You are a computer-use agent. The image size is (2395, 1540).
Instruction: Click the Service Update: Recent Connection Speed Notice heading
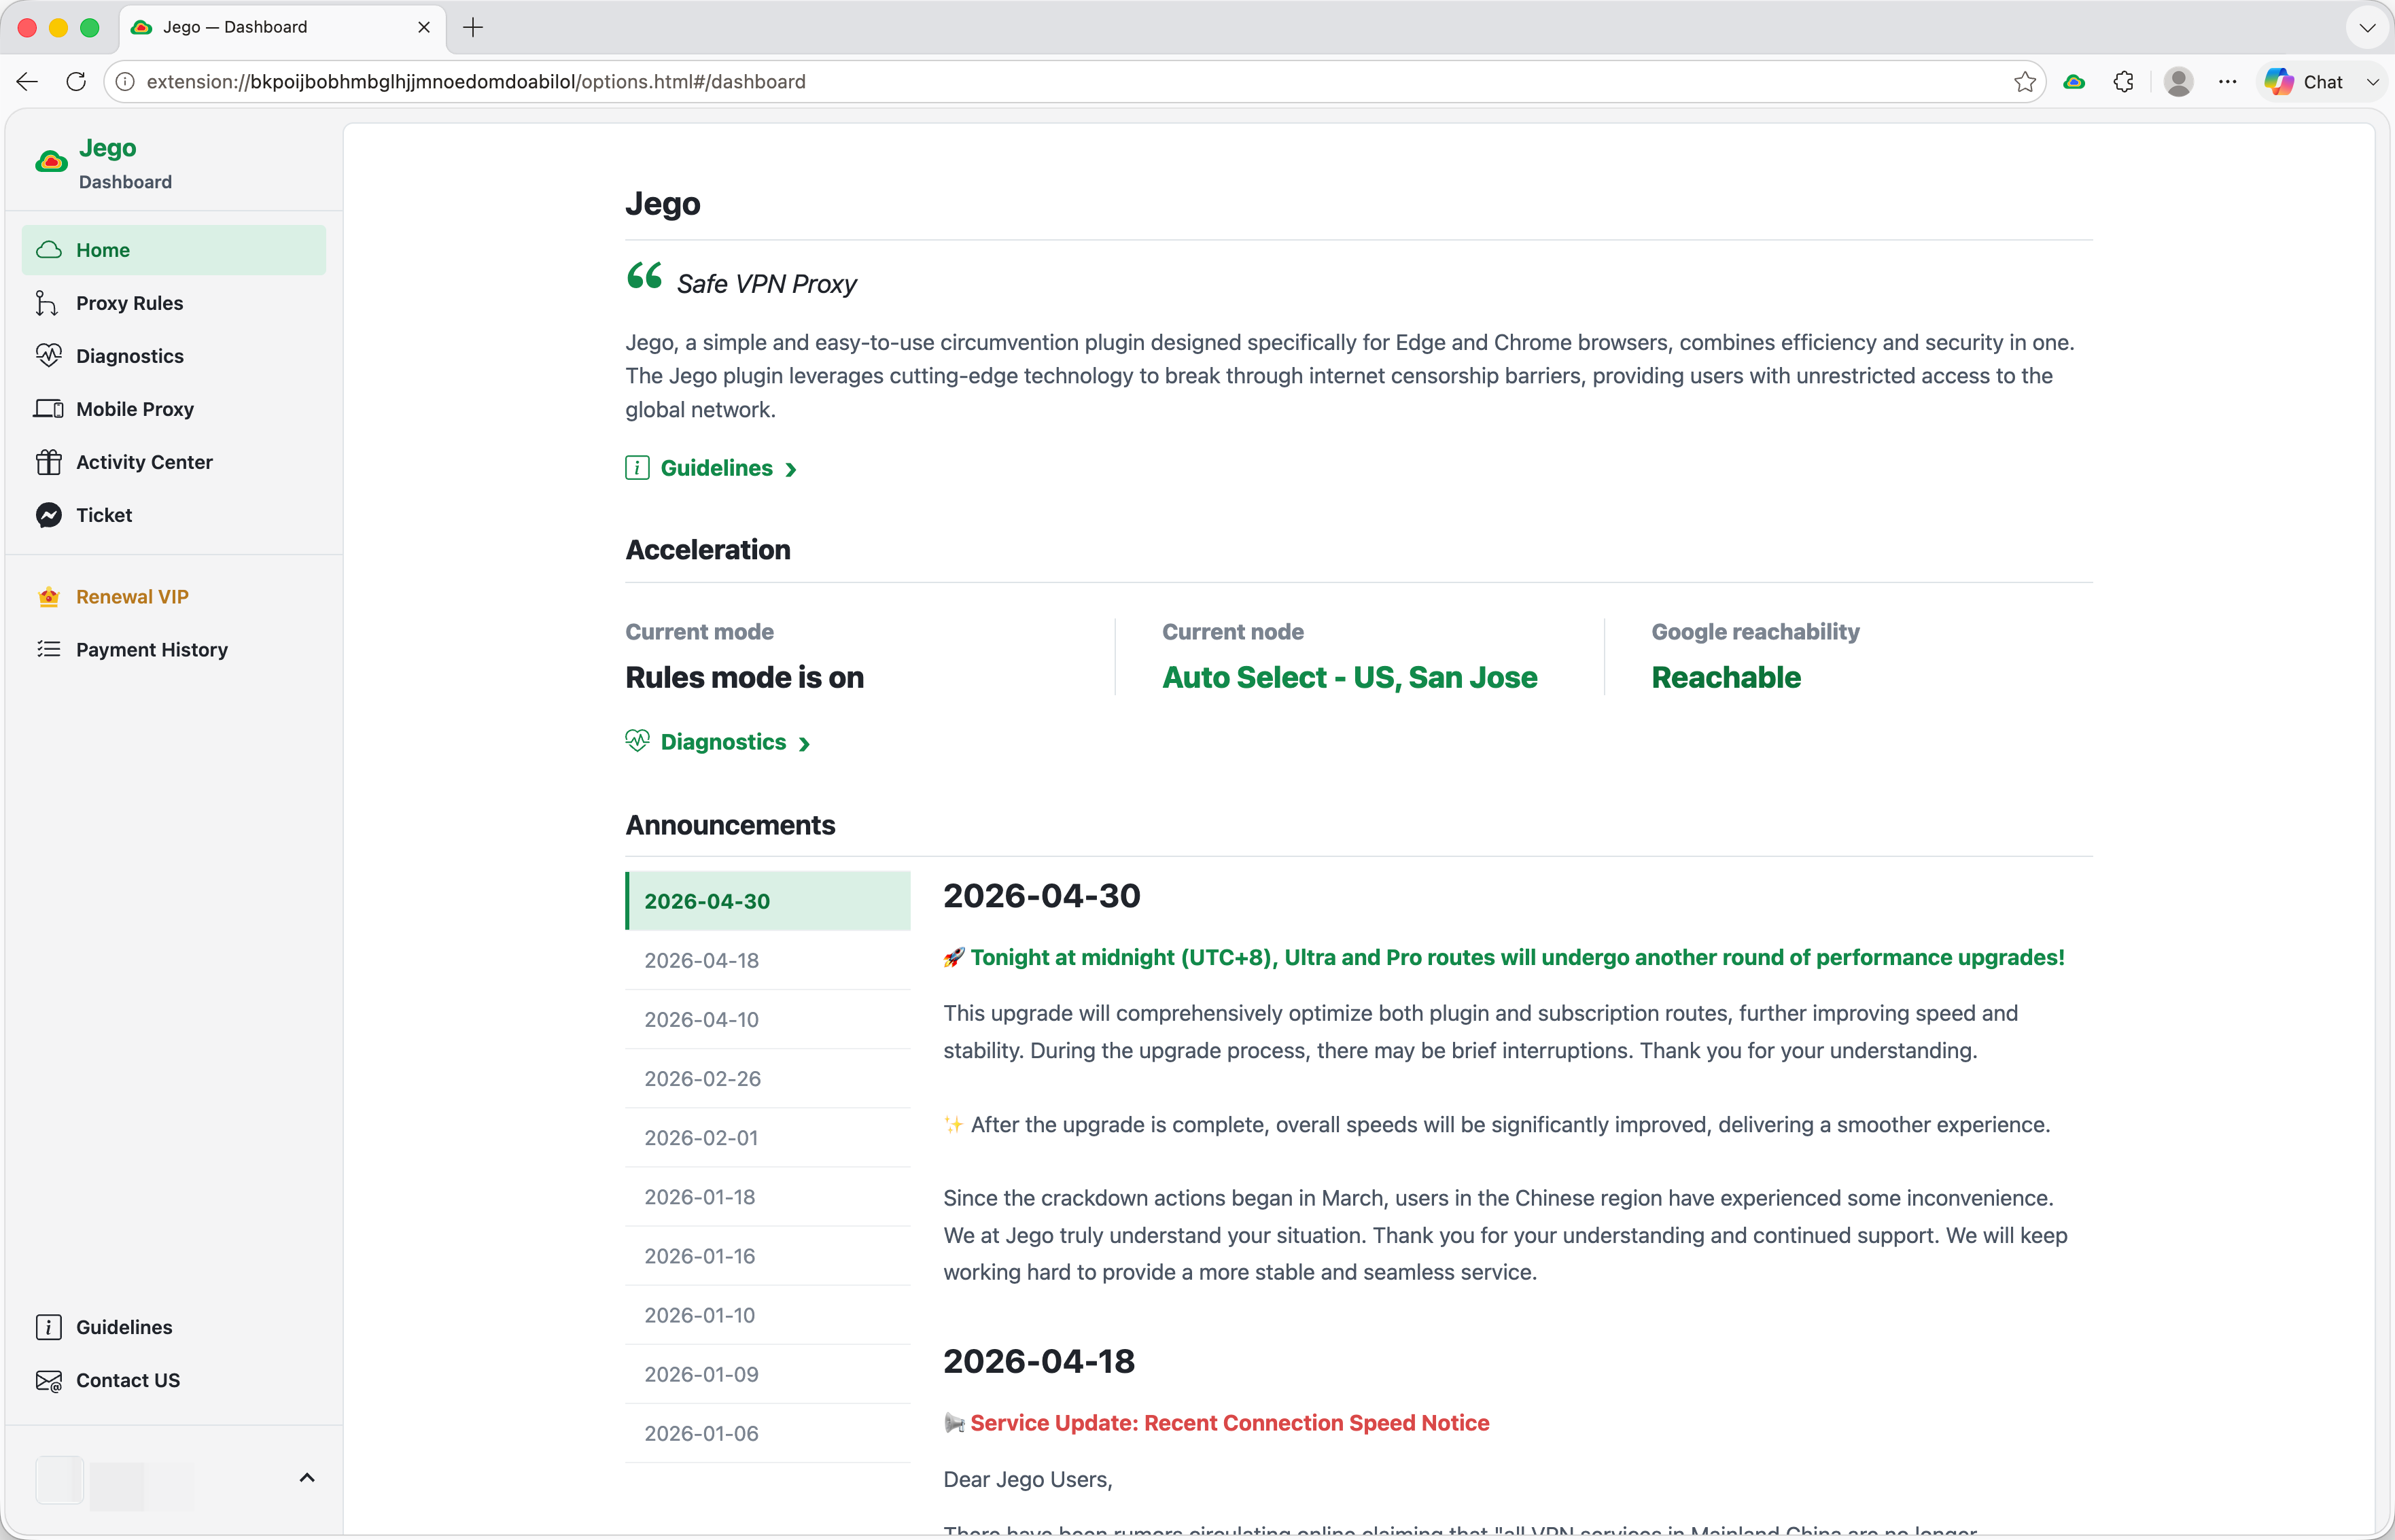click(x=1229, y=1422)
